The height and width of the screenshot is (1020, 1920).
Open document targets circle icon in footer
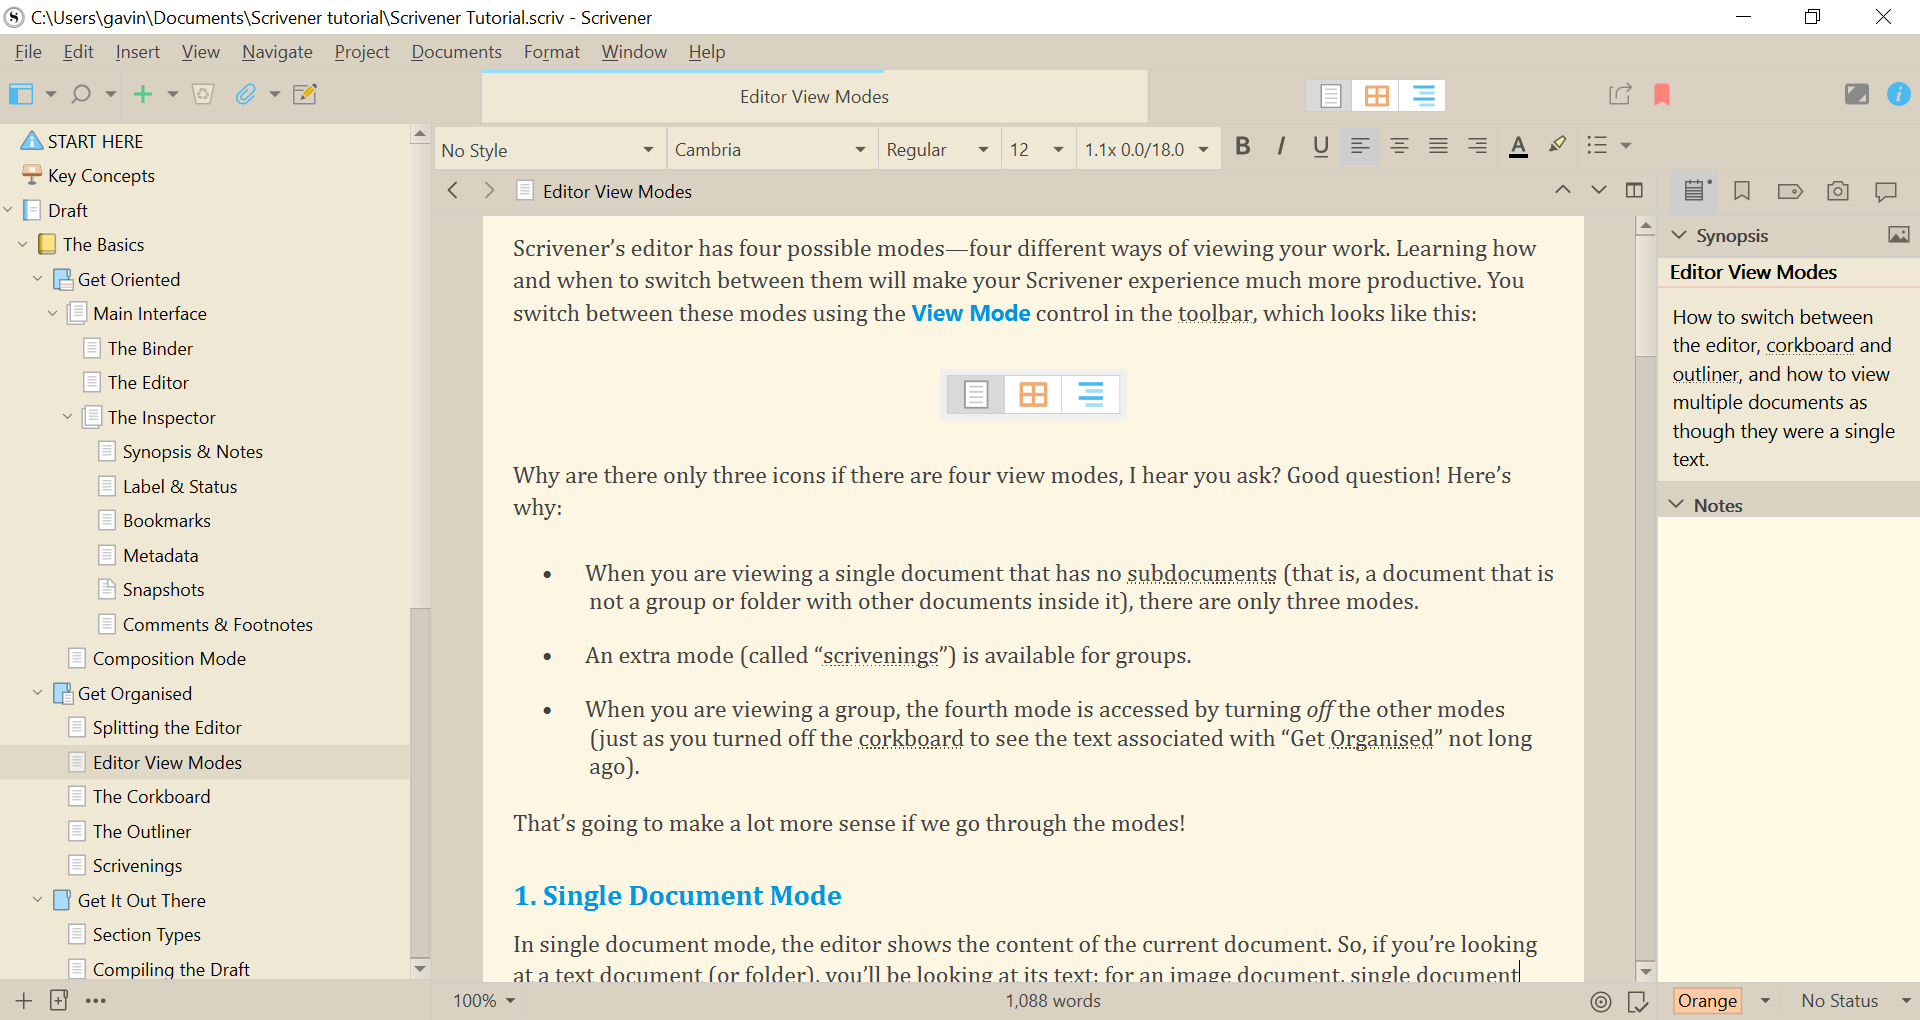tap(1601, 1001)
